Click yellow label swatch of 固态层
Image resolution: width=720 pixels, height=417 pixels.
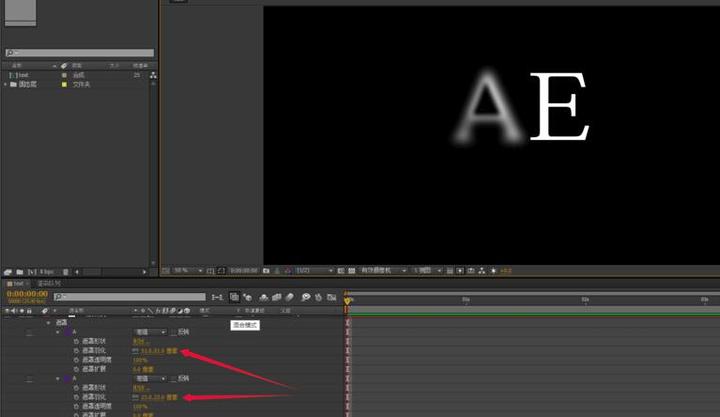point(64,85)
